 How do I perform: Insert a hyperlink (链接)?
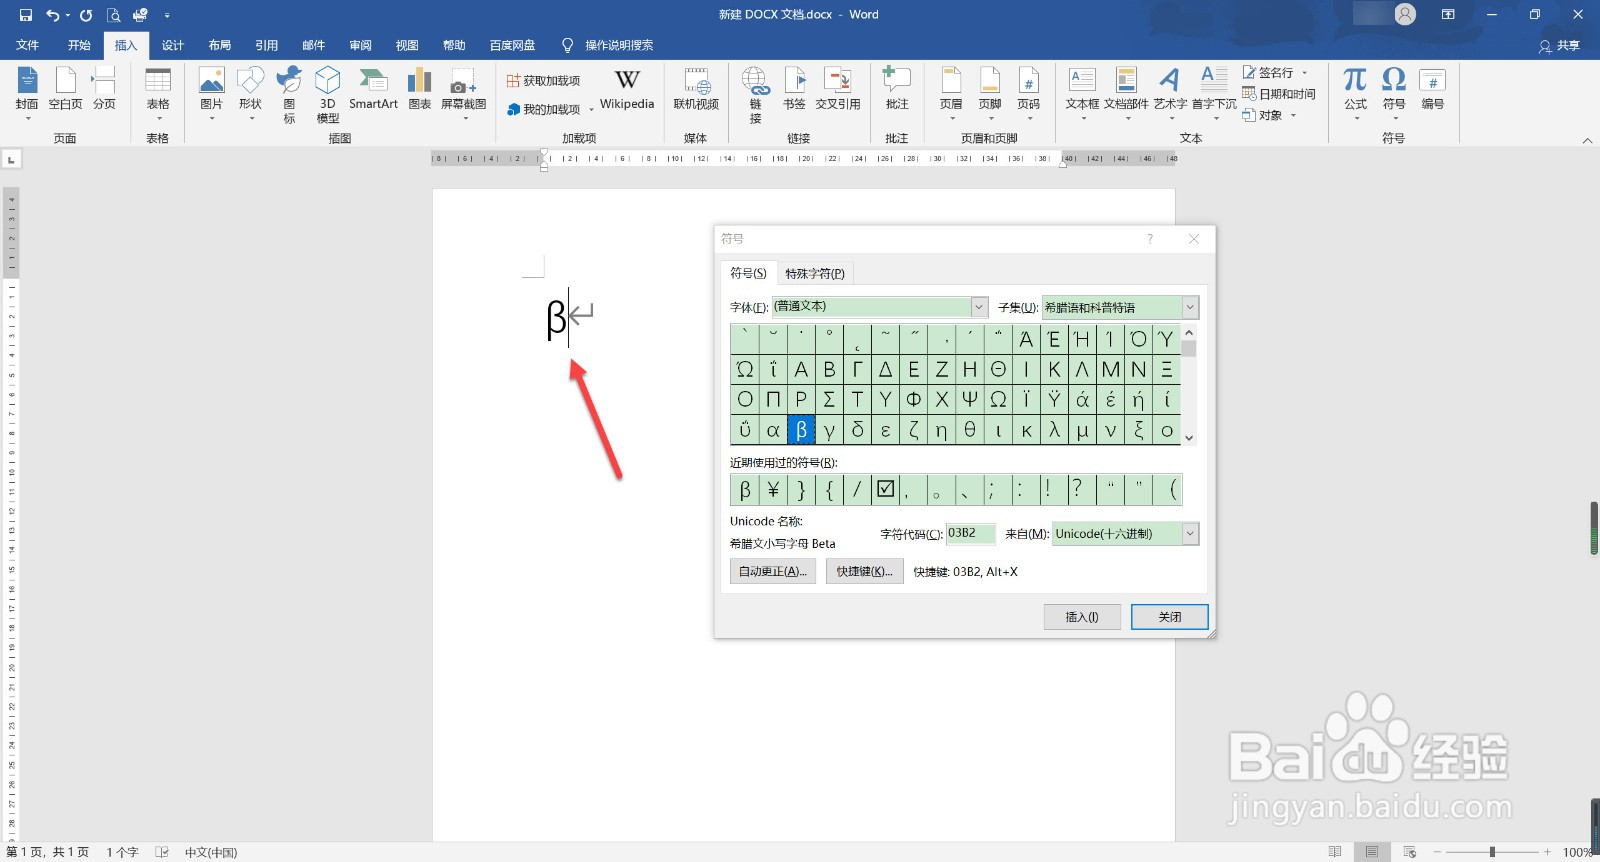(755, 95)
